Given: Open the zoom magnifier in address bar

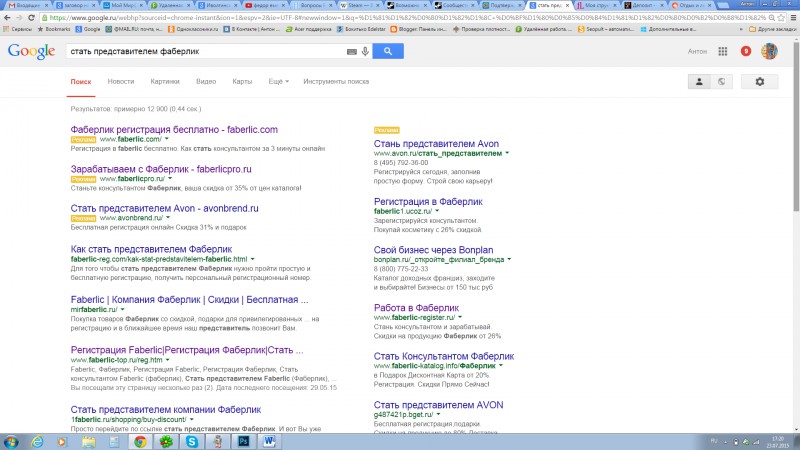Looking at the screenshot, I should point(771,17).
